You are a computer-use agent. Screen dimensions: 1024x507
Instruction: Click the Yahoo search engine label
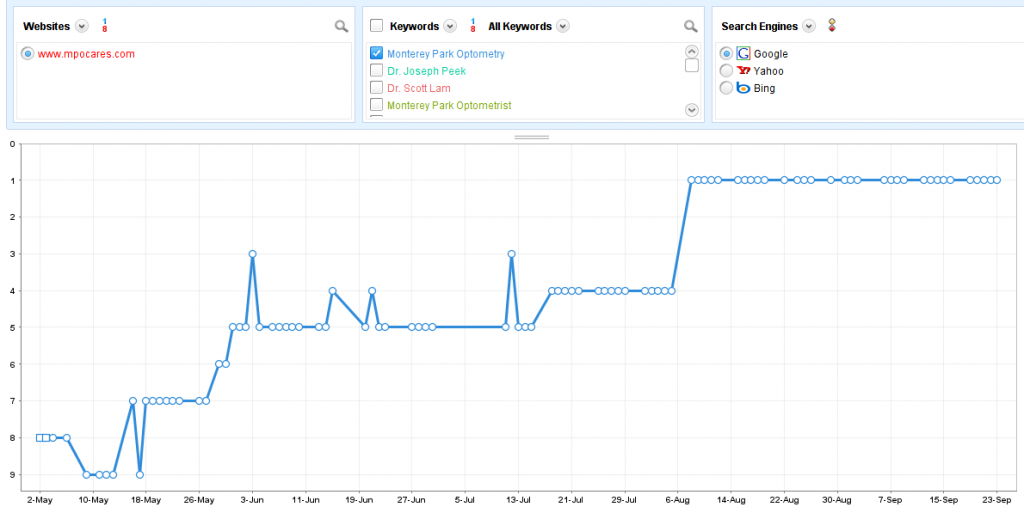click(x=769, y=71)
